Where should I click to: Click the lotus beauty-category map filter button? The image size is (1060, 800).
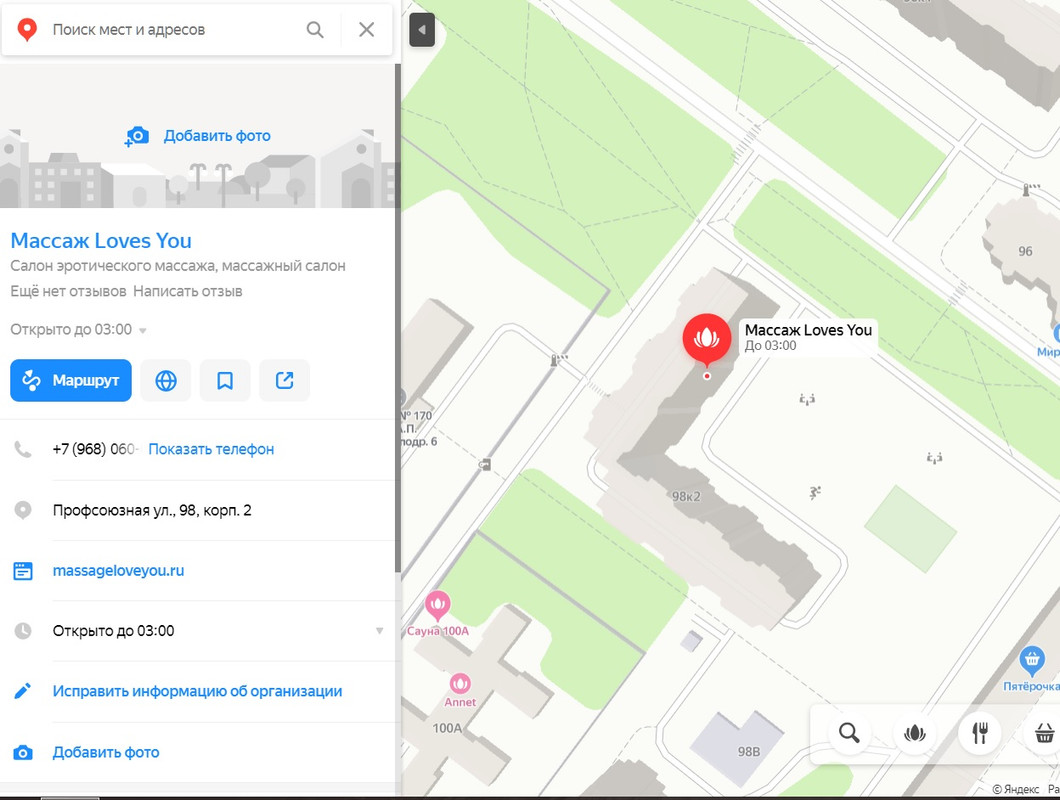[x=914, y=733]
